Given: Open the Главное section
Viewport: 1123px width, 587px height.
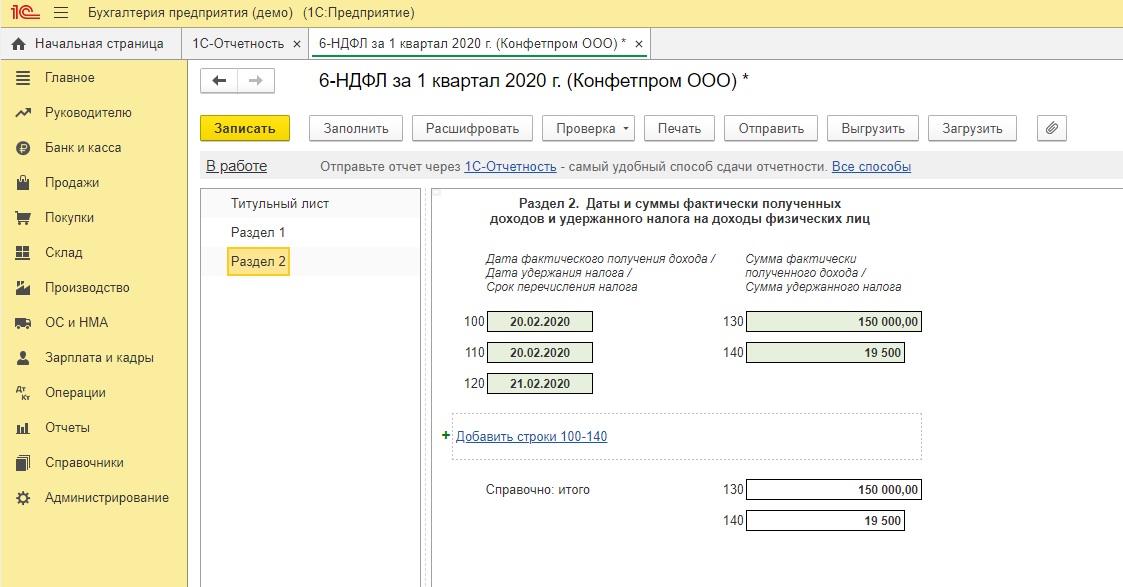Looking at the screenshot, I should (x=69, y=77).
